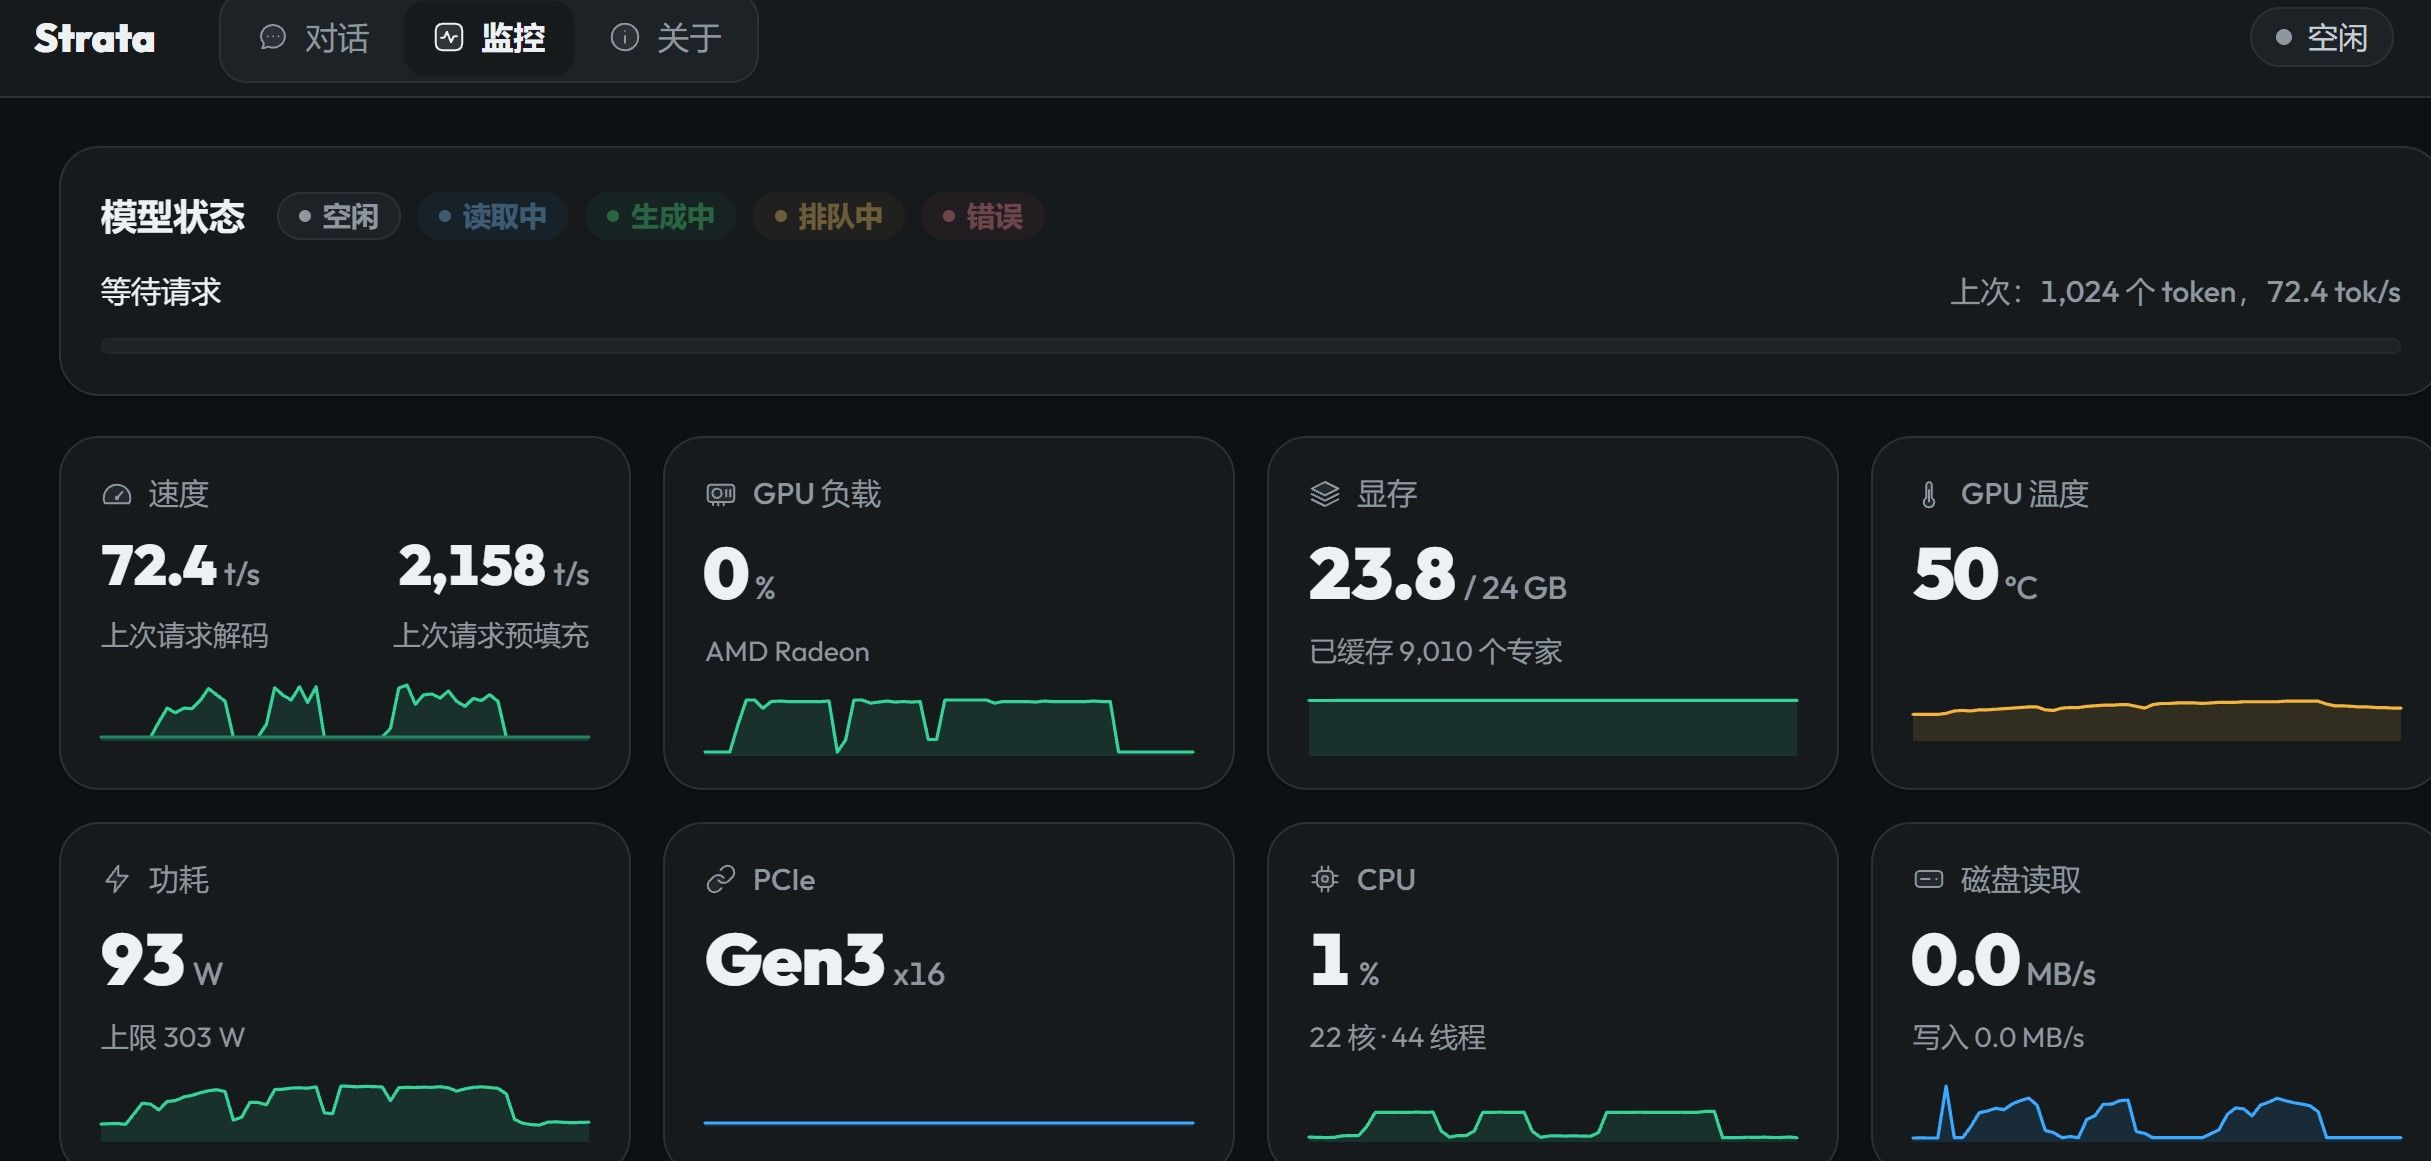This screenshot has height=1161, width=2431.
Task: Click the 功耗 power sparkline chart
Action: tap(345, 1112)
